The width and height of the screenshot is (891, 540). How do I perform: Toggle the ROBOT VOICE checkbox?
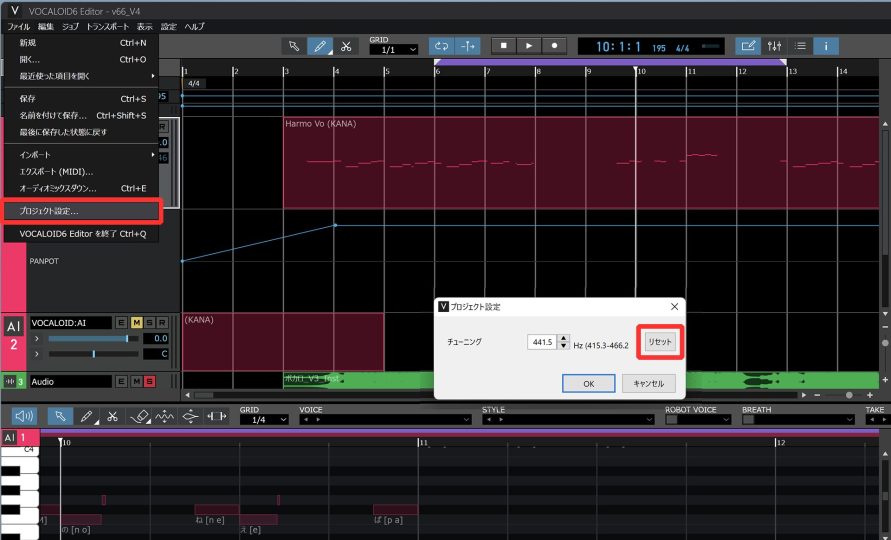[x=672, y=419]
